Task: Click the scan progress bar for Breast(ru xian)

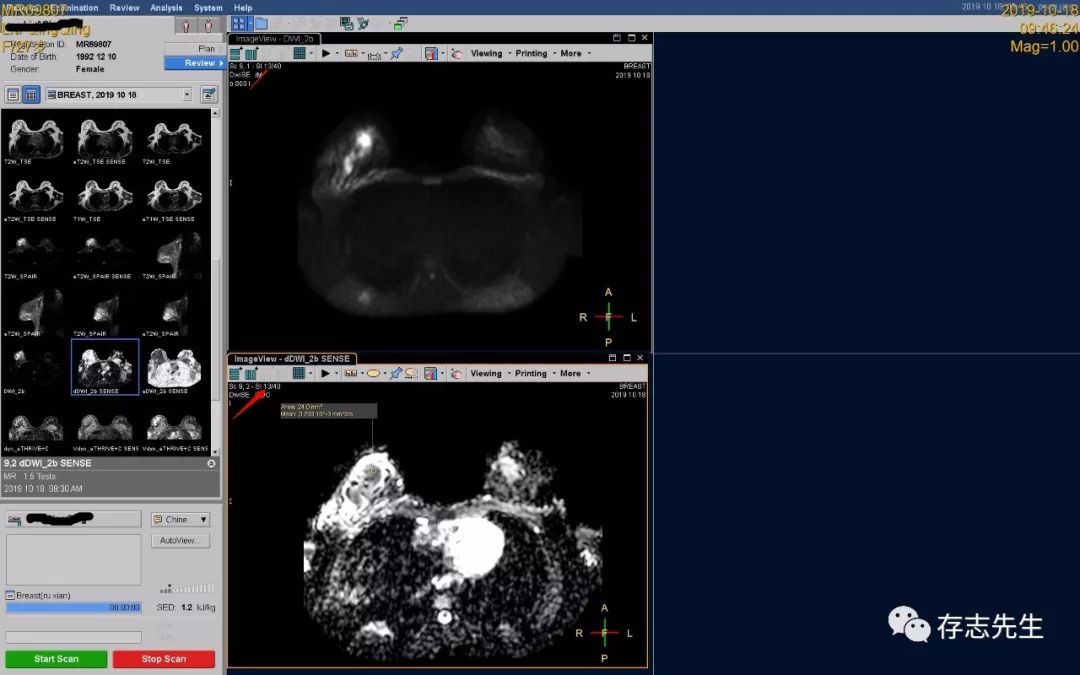Action: pos(74,608)
